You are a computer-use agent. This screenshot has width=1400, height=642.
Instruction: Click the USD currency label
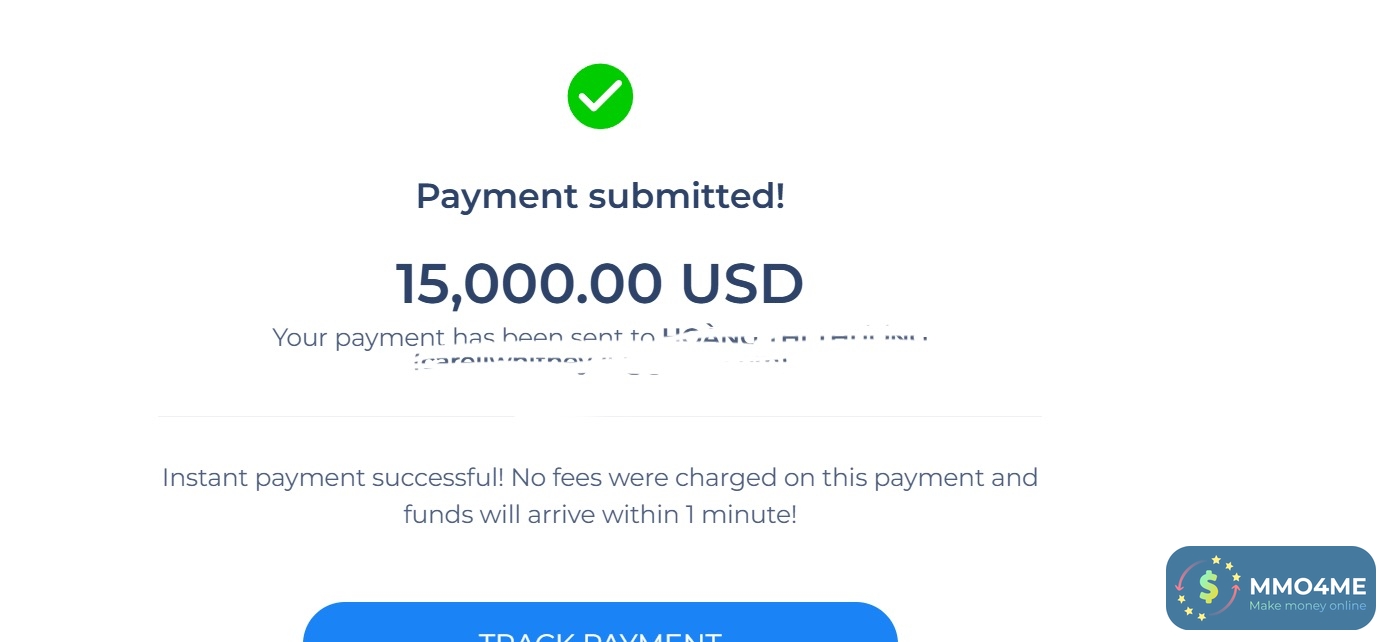[742, 283]
